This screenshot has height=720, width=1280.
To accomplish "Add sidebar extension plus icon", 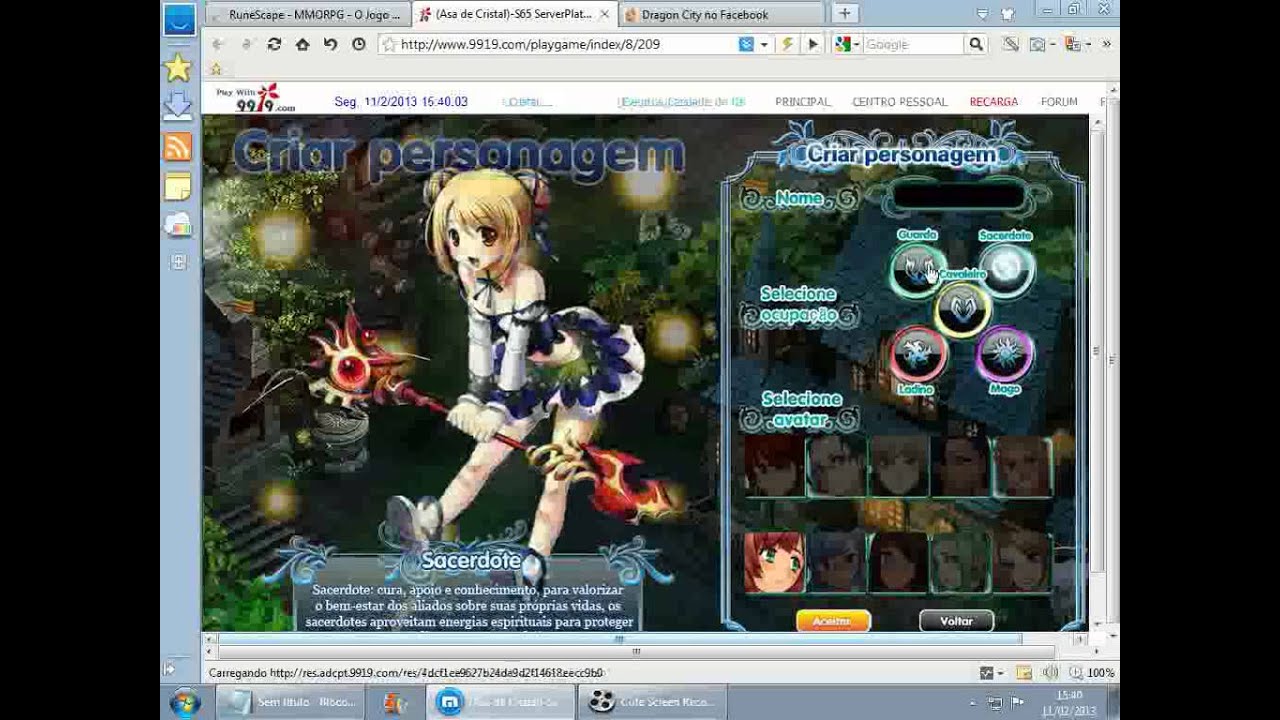I will pos(178,262).
